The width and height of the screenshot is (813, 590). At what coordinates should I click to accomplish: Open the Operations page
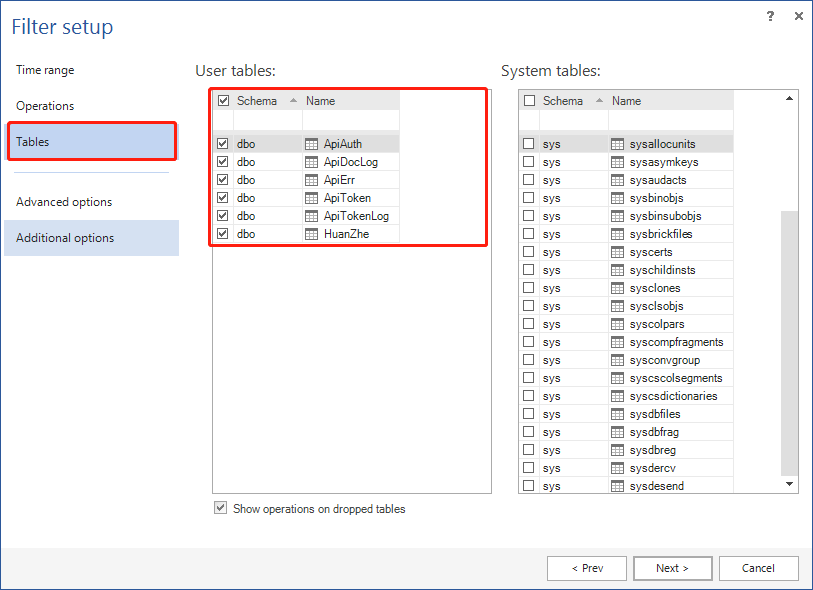[x=45, y=106]
